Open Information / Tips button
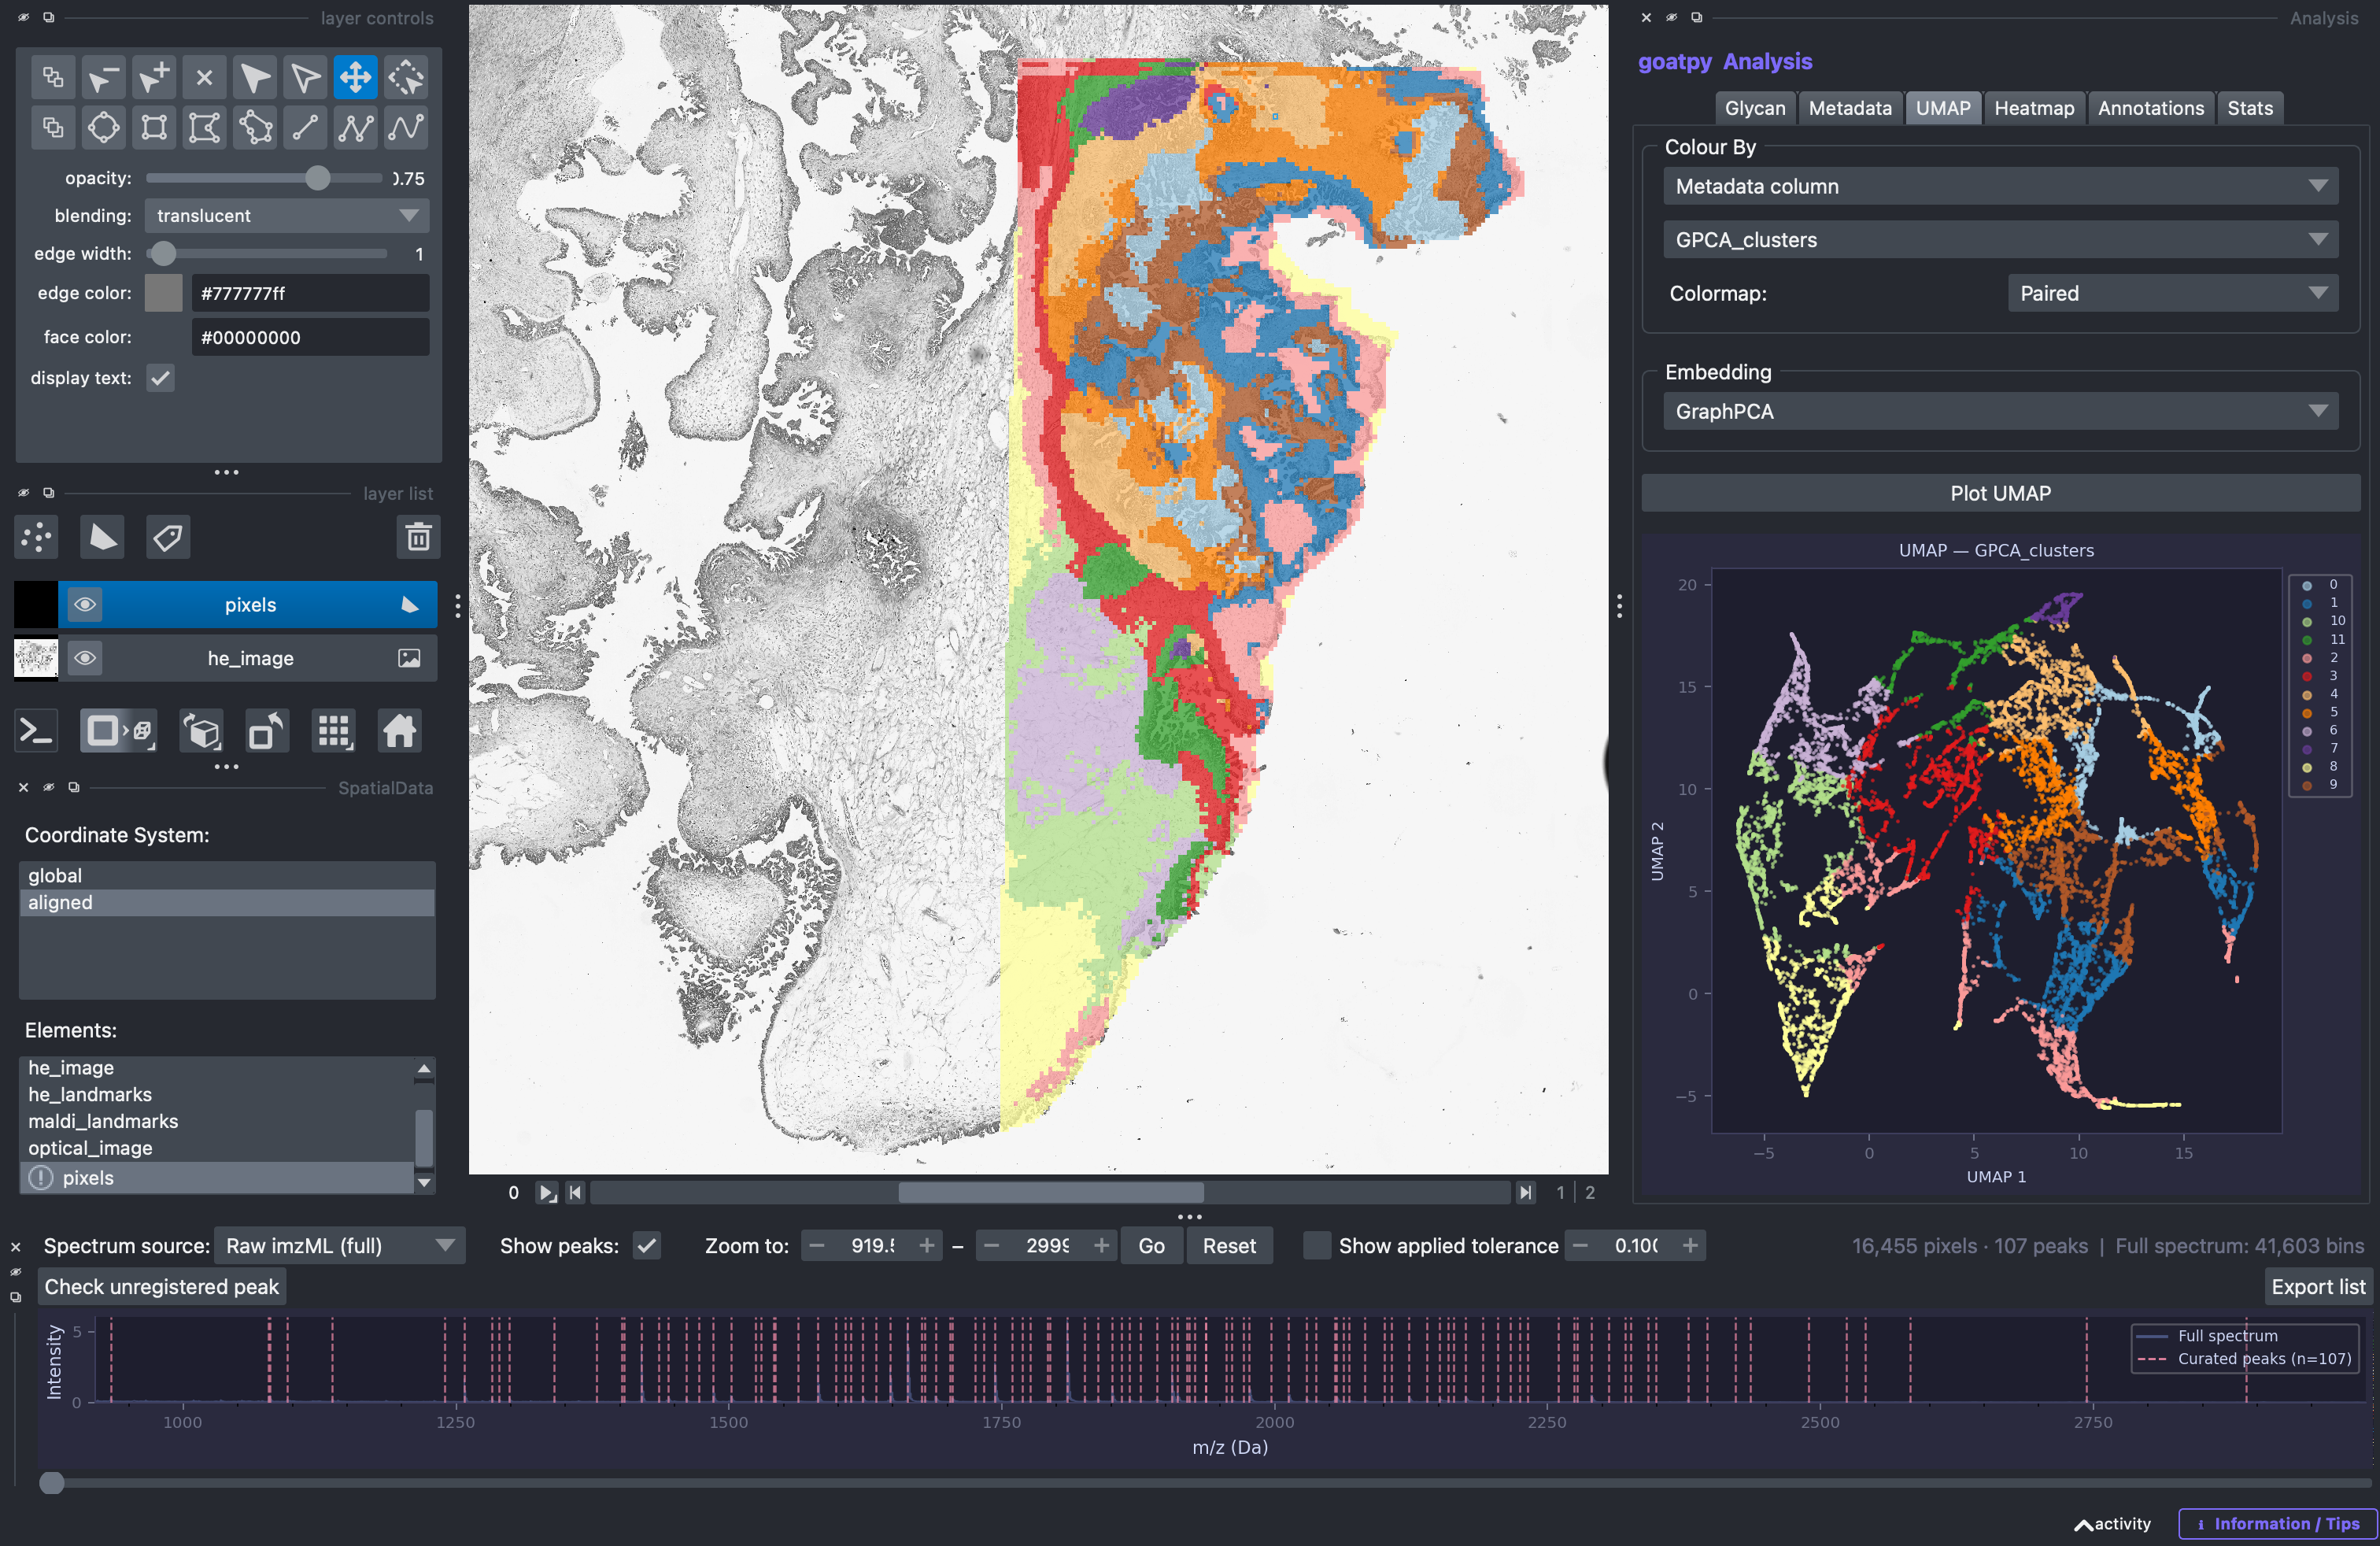This screenshot has height=1546, width=2380. (x=2277, y=1524)
